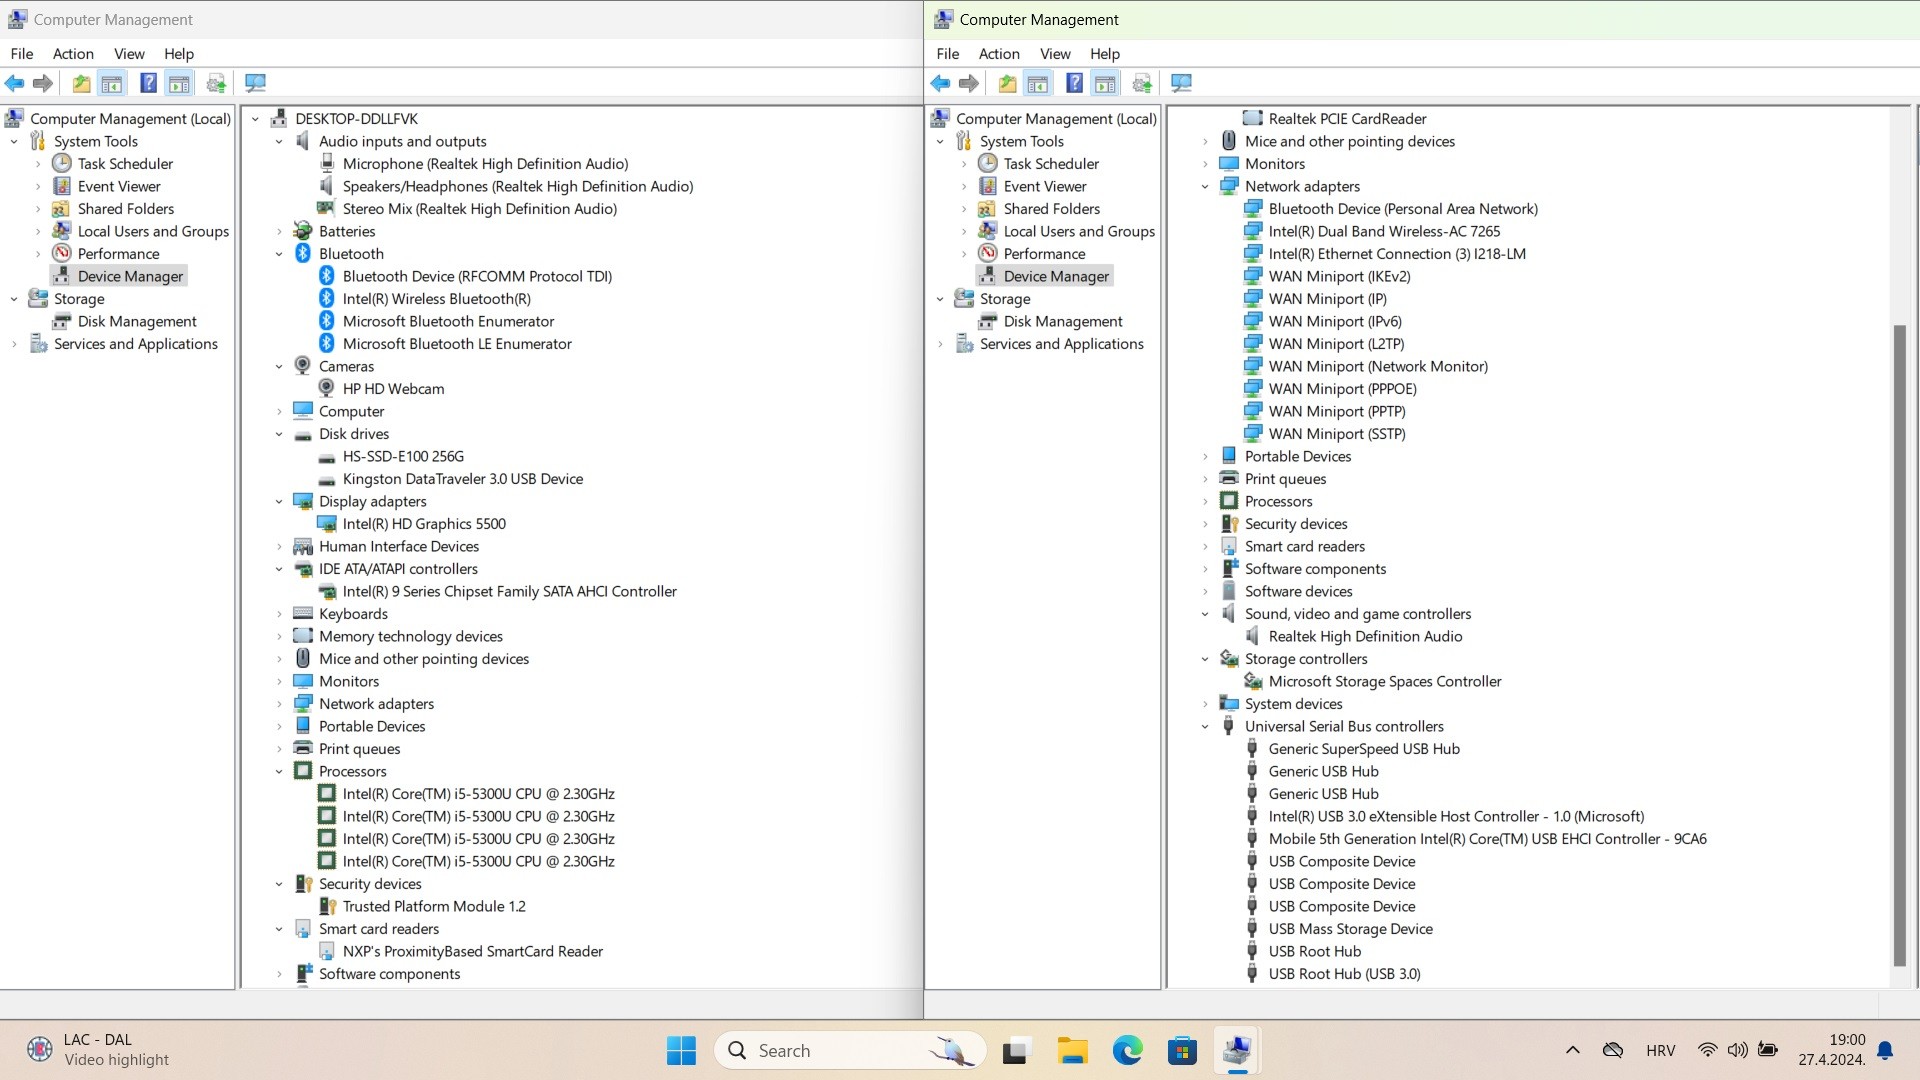Click Up one level icon in left window toolbar
The height and width of the screenshot is (1080, 1920).
pyautogui.click(x=81, y=84)
